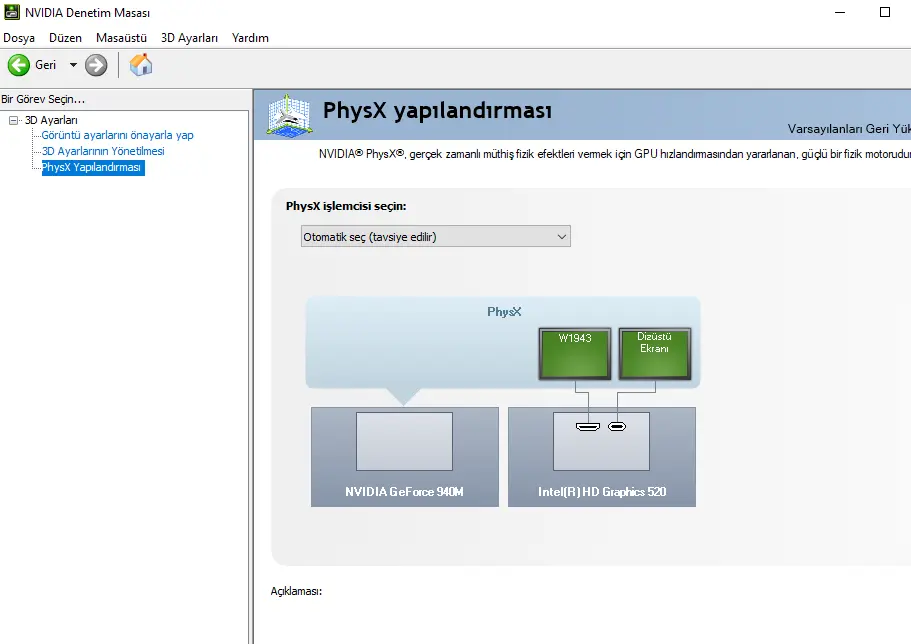Viewport: 911px width, 644px height.
Task: Click the Intel(R) HD Graphics 520 box
Action: [601, 457]
